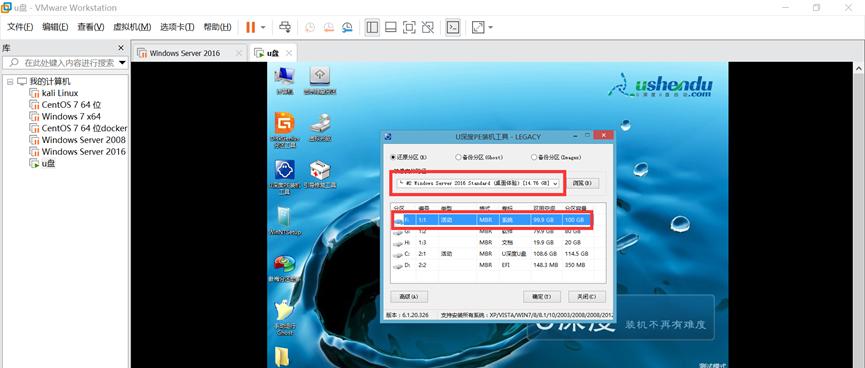Enter full screen mode icon

pos(409,27)
